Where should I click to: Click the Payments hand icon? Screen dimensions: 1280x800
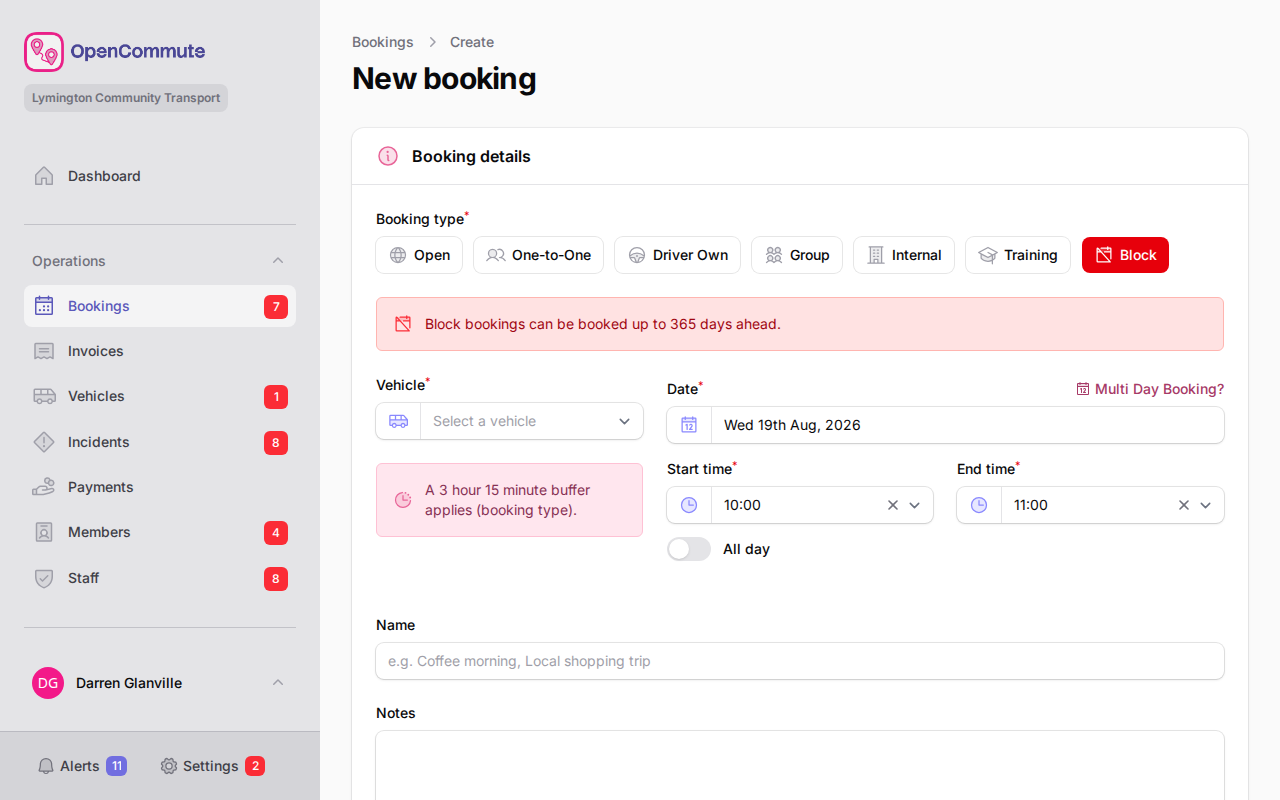[x=44, y=487]
